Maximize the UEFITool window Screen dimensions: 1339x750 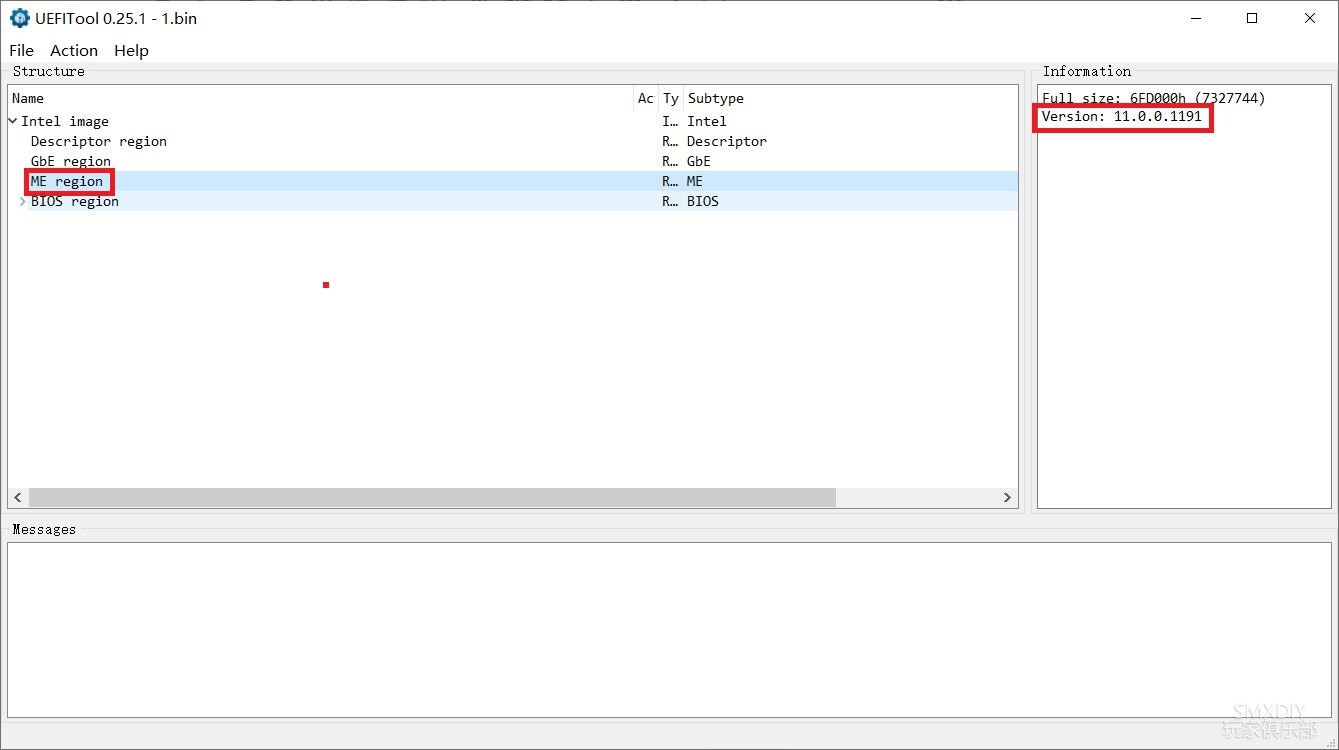(x=1252, y=18)
